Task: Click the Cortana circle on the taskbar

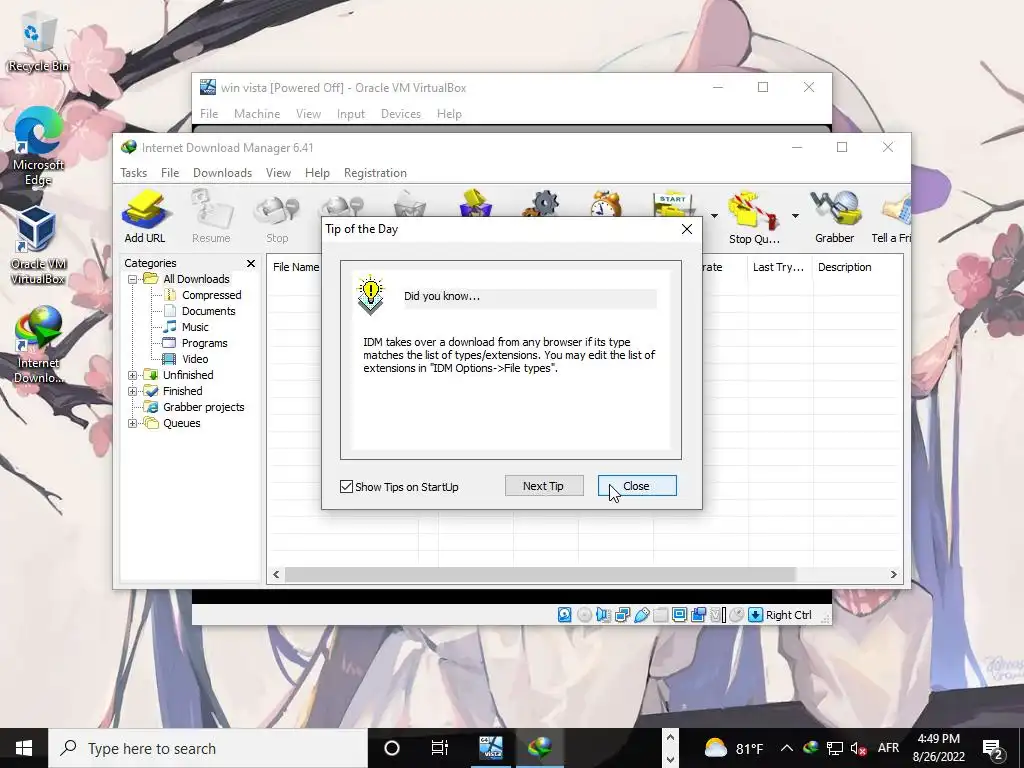Action: (x=391, y=748)
